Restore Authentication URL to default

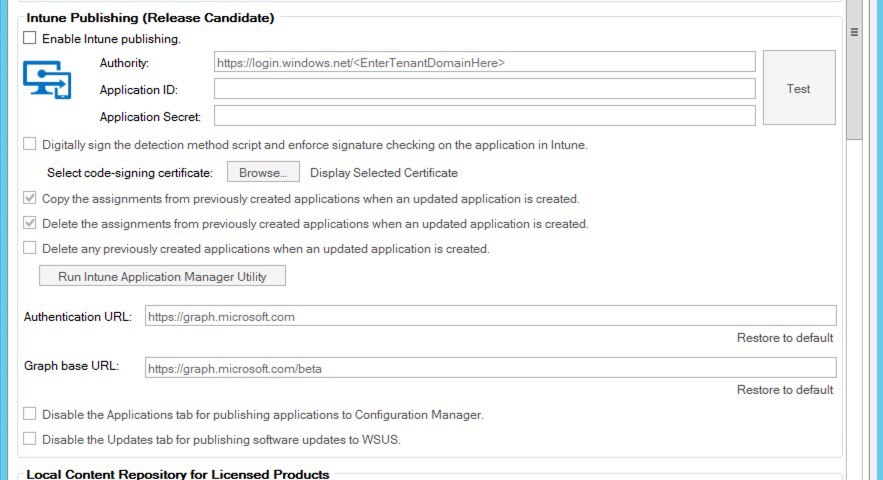tap(785, 337)
